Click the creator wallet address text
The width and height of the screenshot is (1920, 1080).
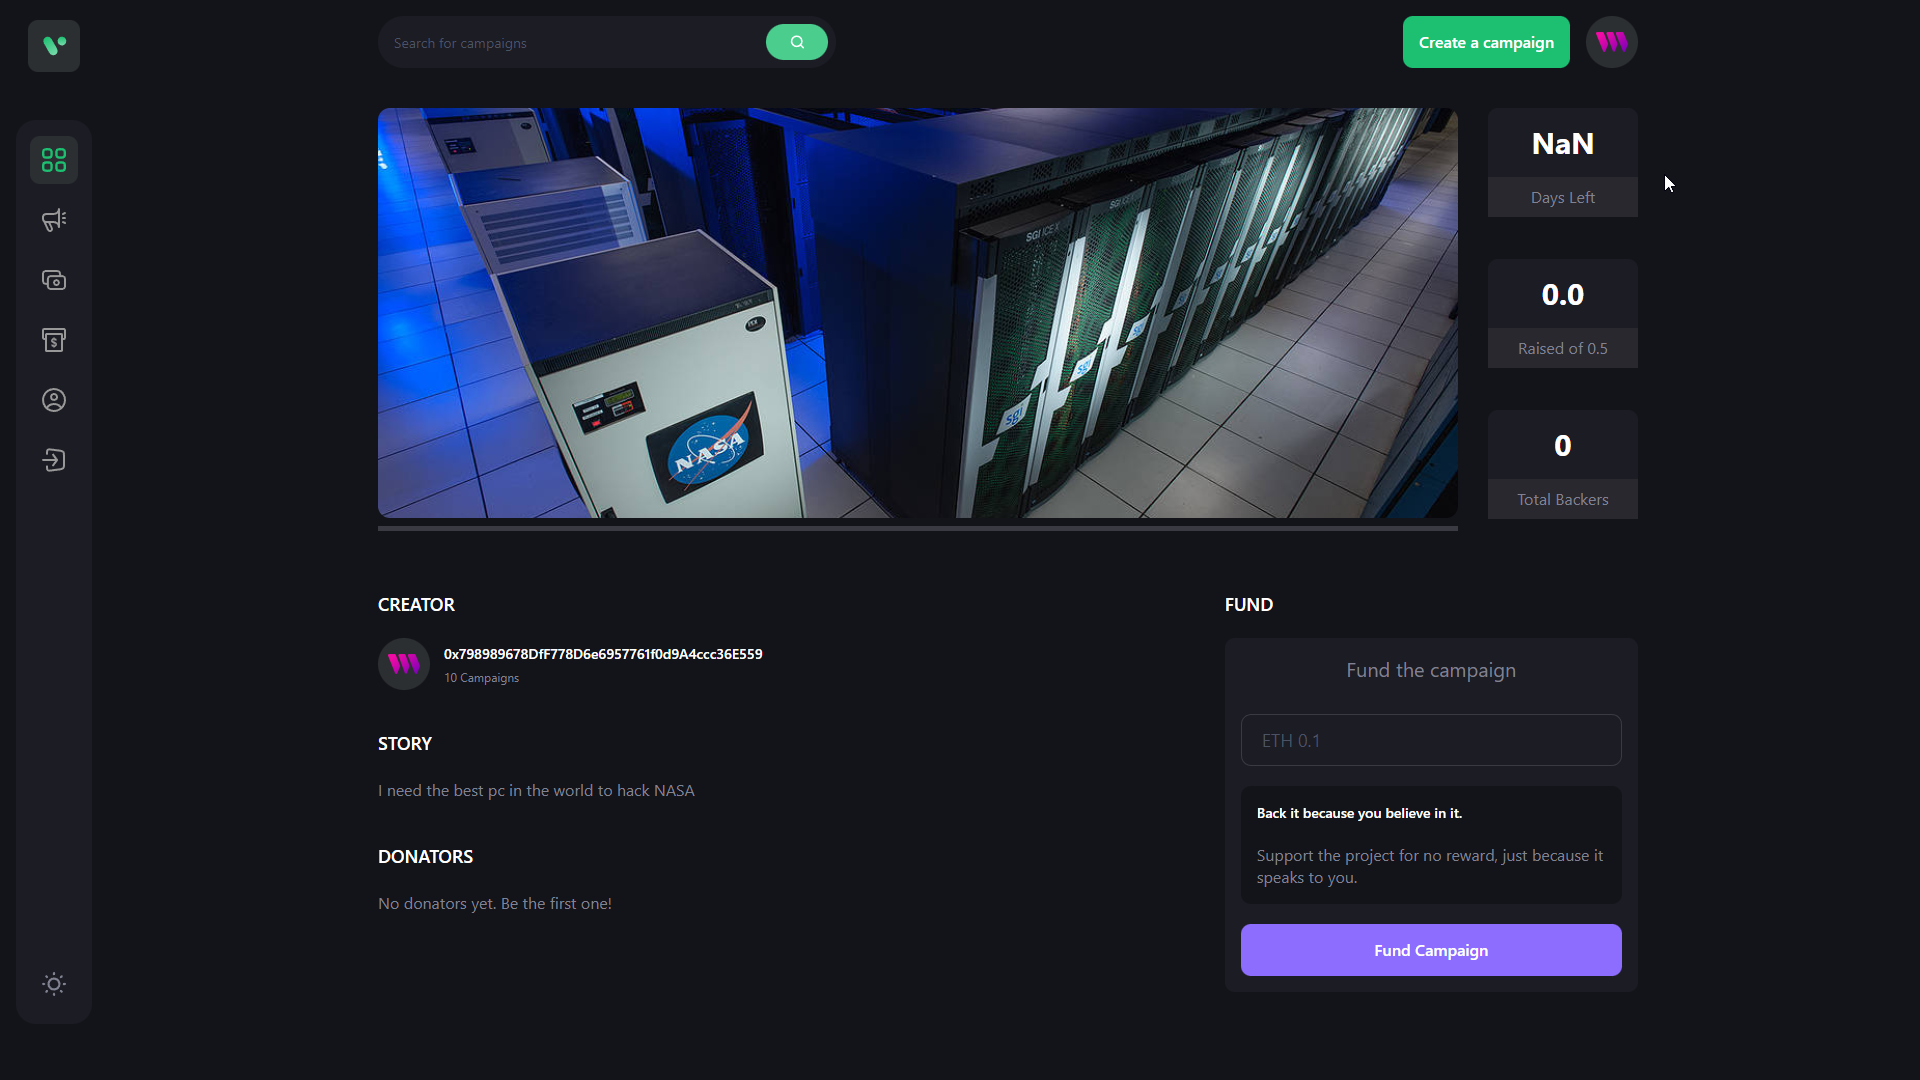point(603,654)
